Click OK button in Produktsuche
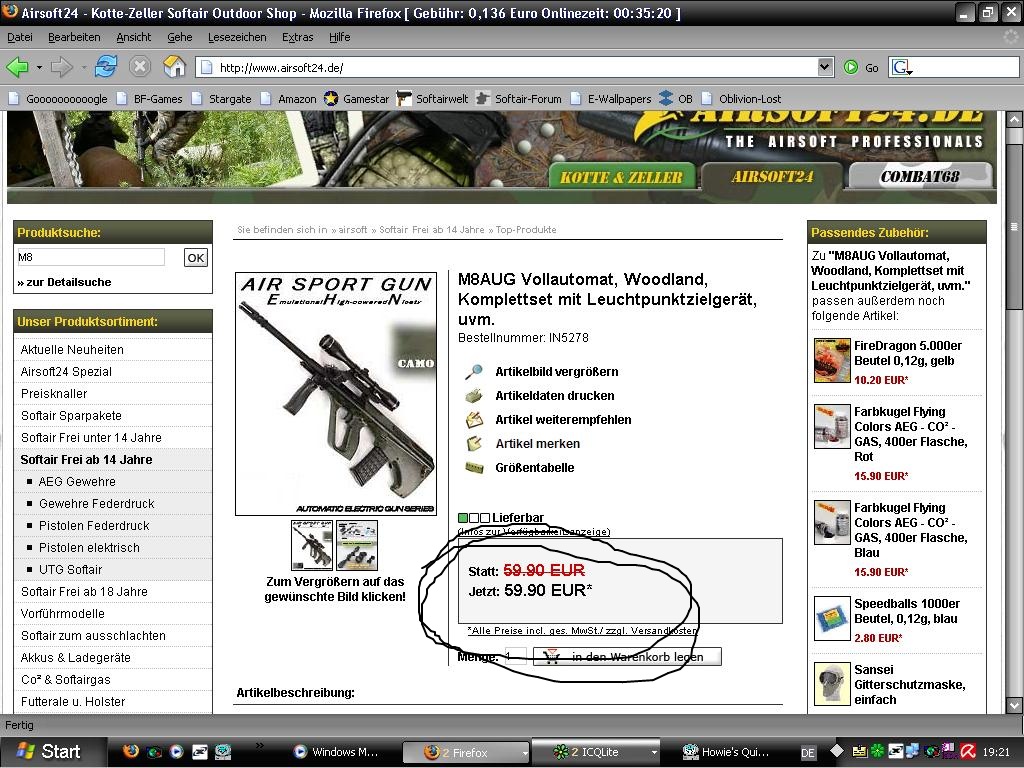 pos(196,257)
